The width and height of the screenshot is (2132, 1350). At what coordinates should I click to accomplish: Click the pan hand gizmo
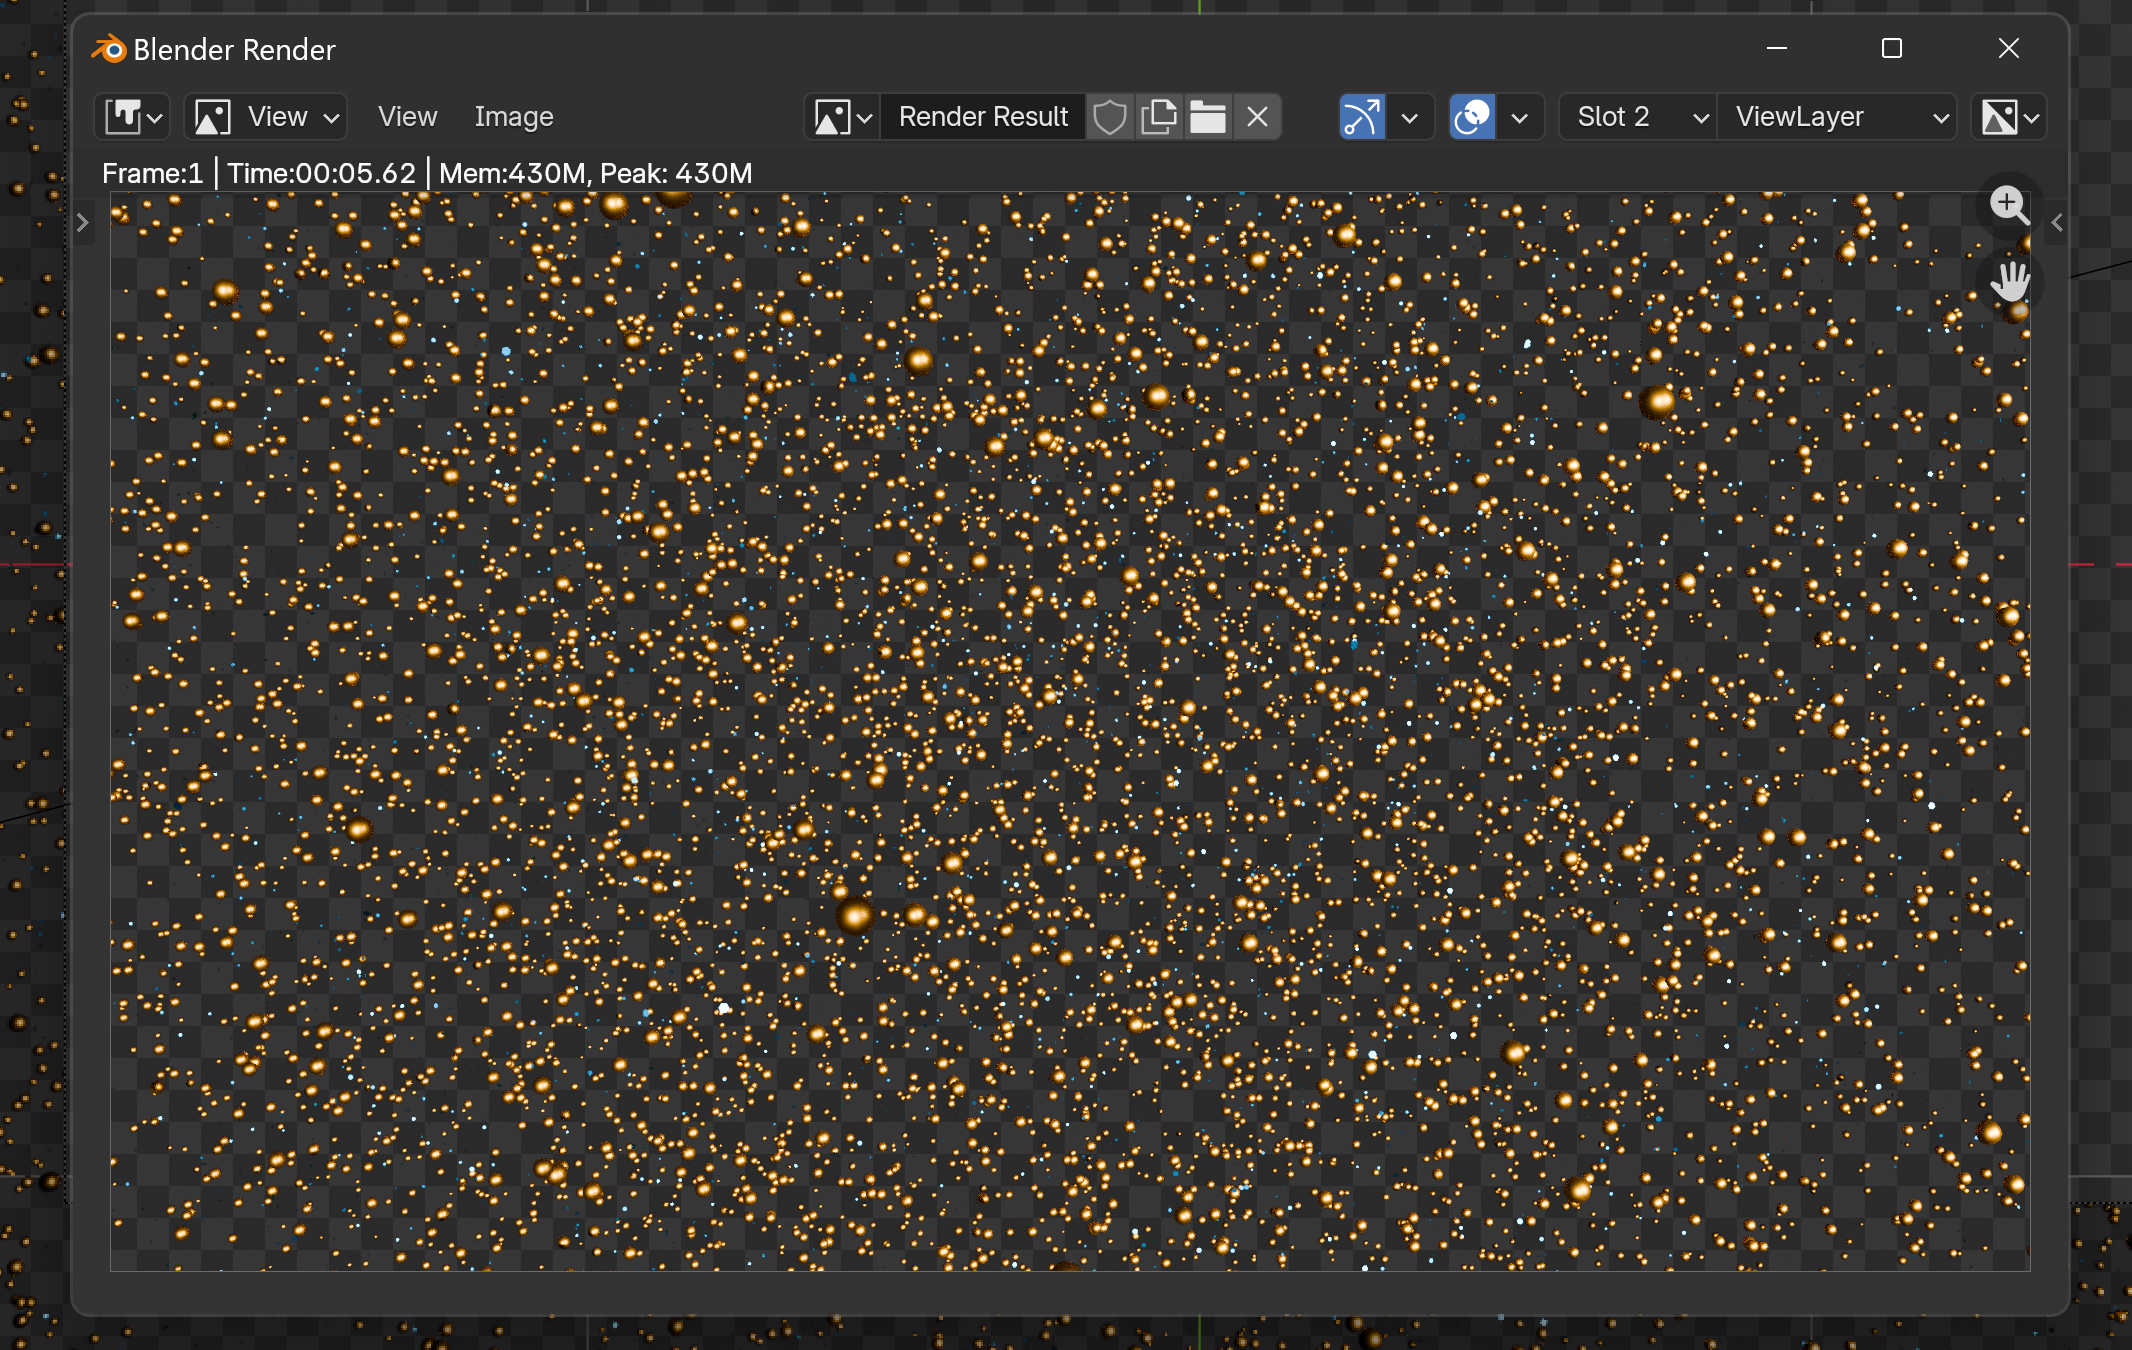tap(2009, 282)
